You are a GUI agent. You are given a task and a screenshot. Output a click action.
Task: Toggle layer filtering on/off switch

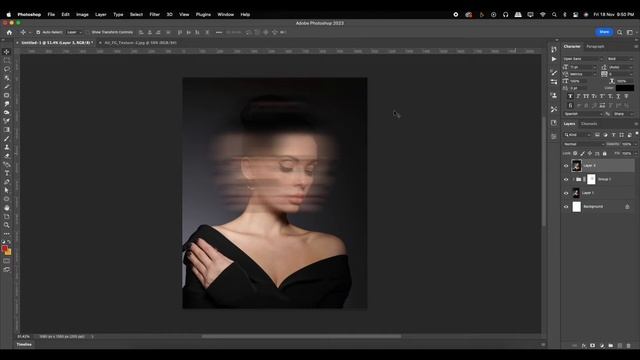tap(637, 133)
